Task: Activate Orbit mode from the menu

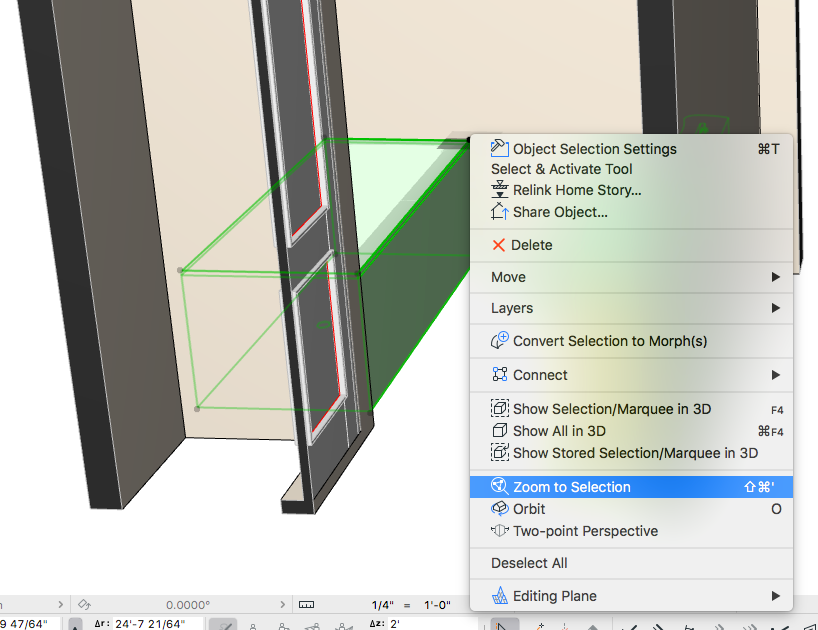Action: 631,508
